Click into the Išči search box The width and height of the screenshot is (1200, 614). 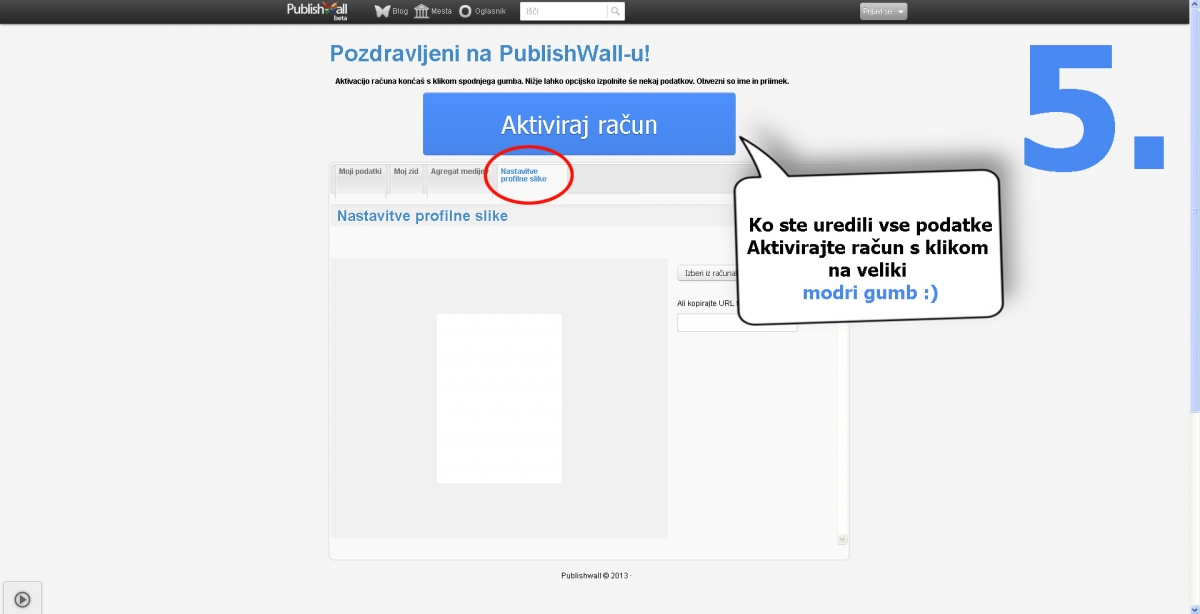[x=563, y=12]
